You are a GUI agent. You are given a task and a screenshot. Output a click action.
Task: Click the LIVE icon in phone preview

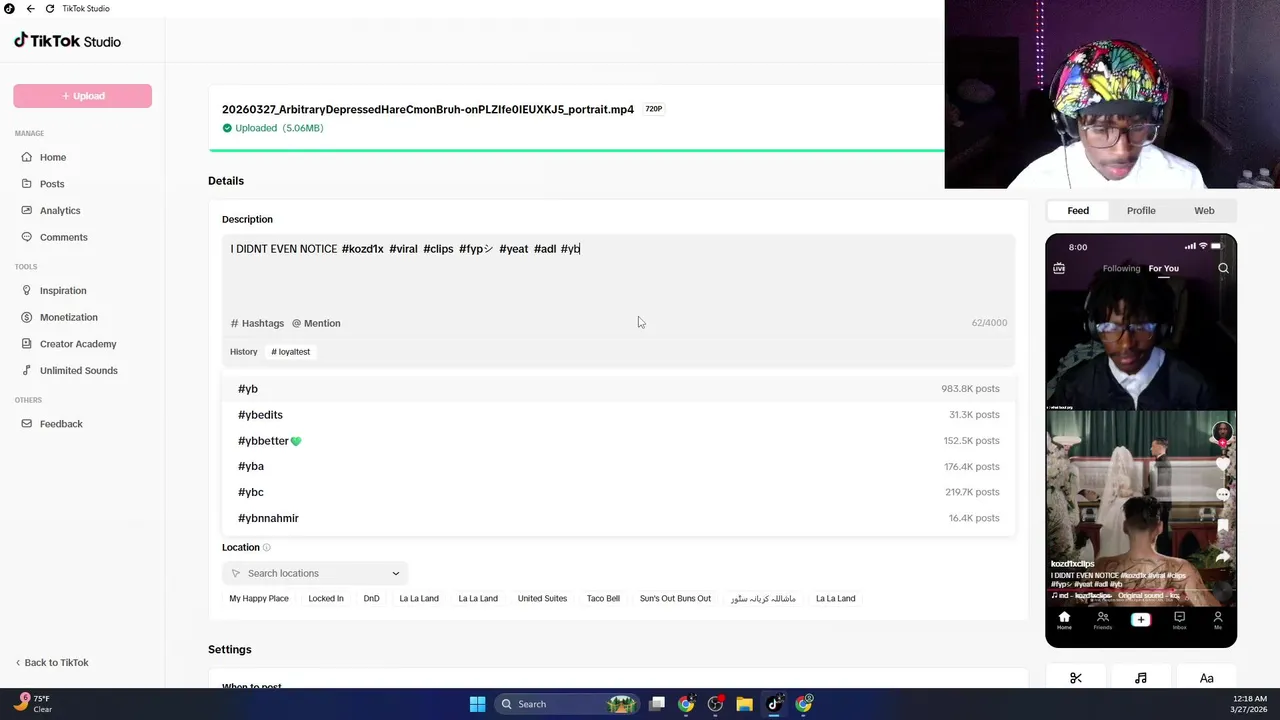click(x=1059, y=268)
